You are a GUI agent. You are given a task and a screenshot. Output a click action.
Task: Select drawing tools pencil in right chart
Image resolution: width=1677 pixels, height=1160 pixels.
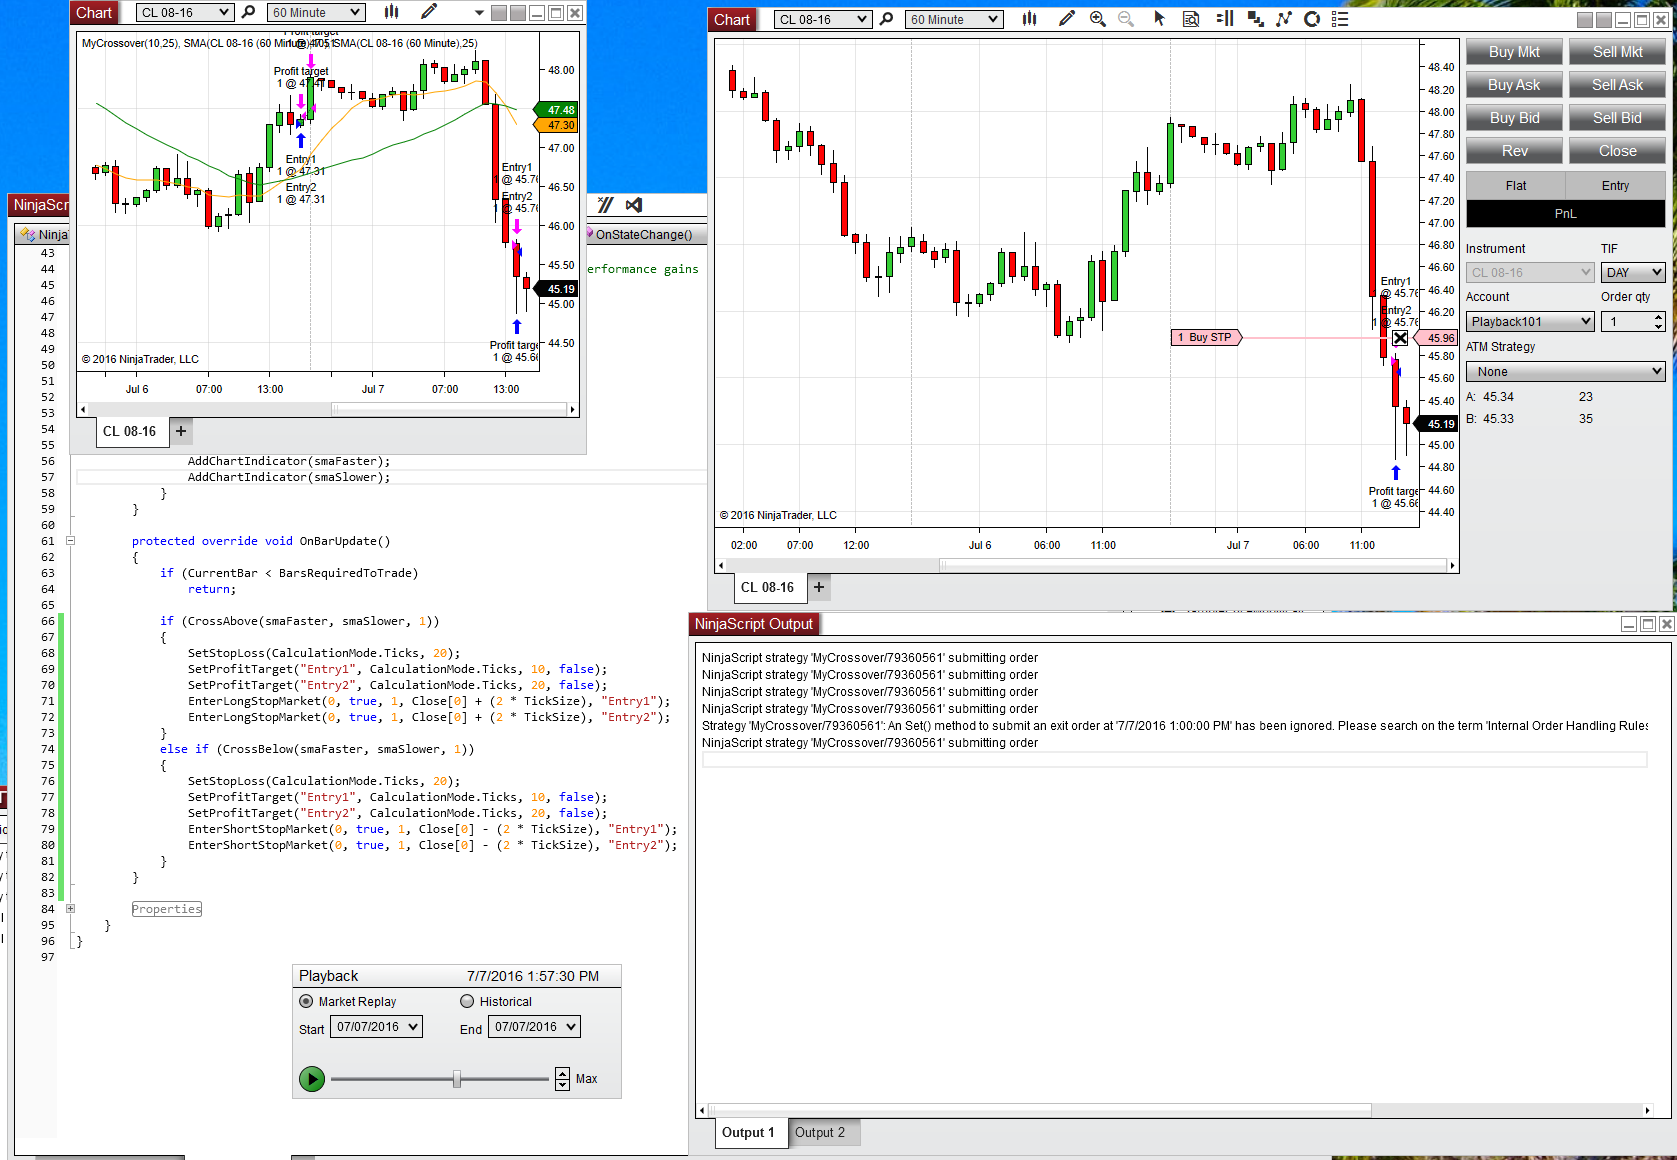pos(1067,19)
